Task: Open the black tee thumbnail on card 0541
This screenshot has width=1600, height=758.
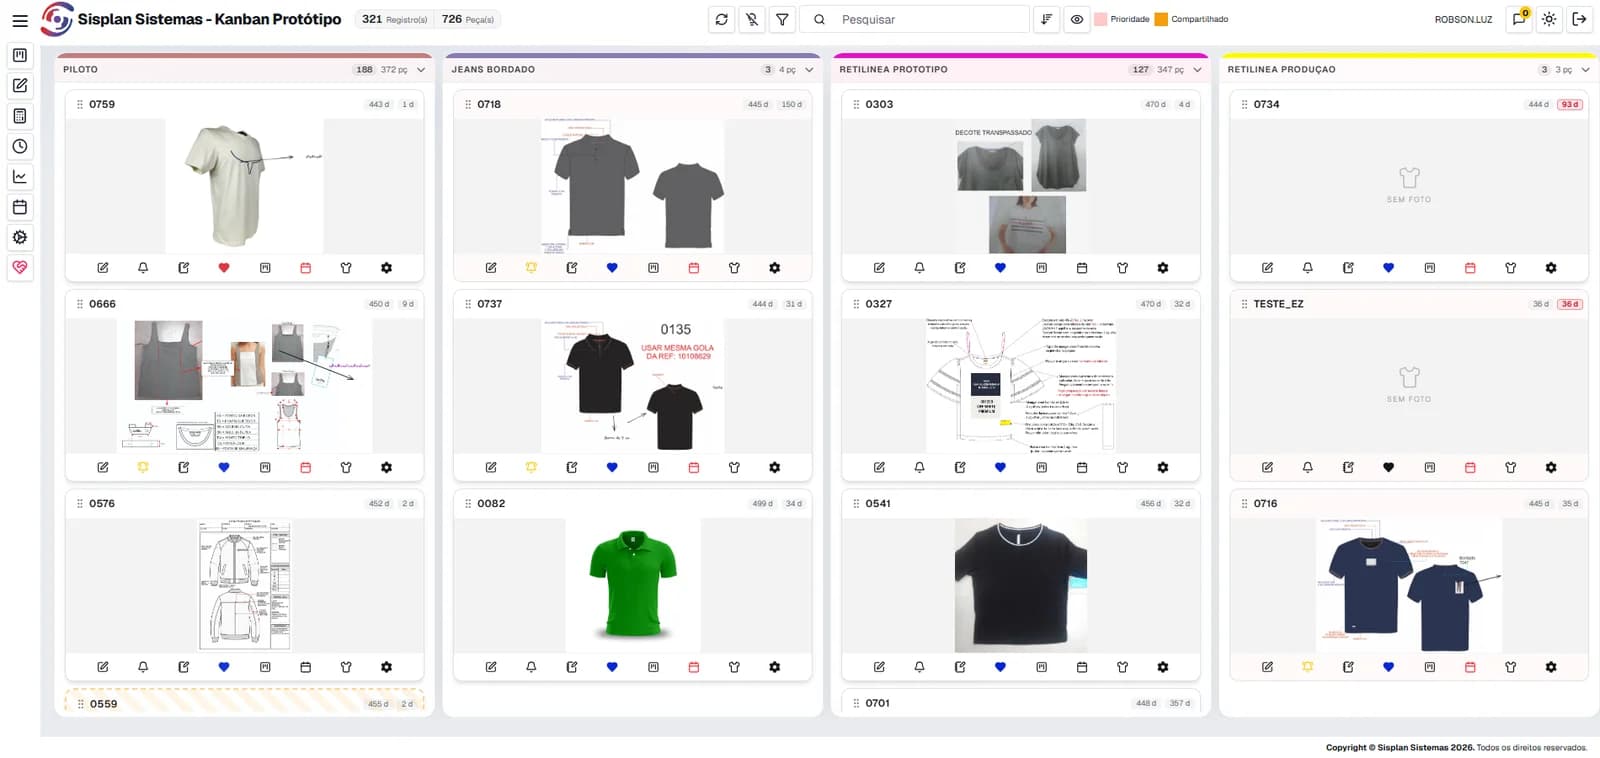Action: pyautogui.click(x=1021, y=585)
